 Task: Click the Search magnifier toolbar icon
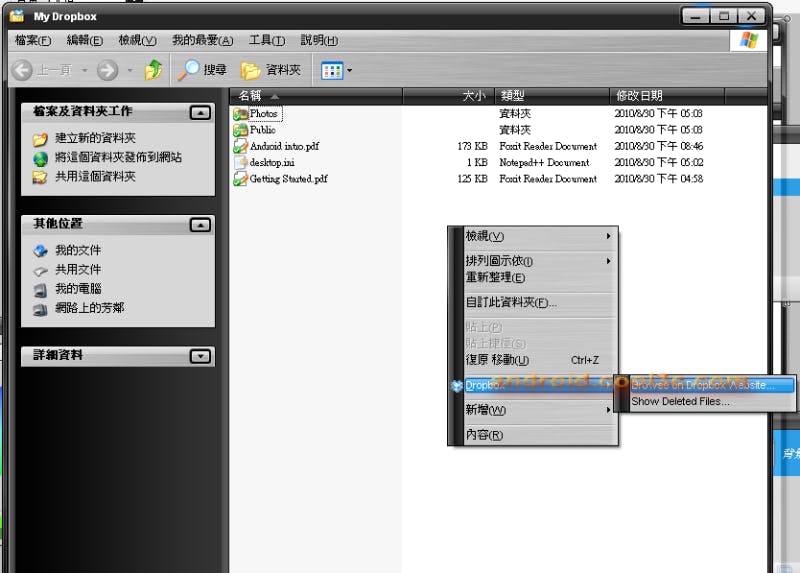pos(188,70)
